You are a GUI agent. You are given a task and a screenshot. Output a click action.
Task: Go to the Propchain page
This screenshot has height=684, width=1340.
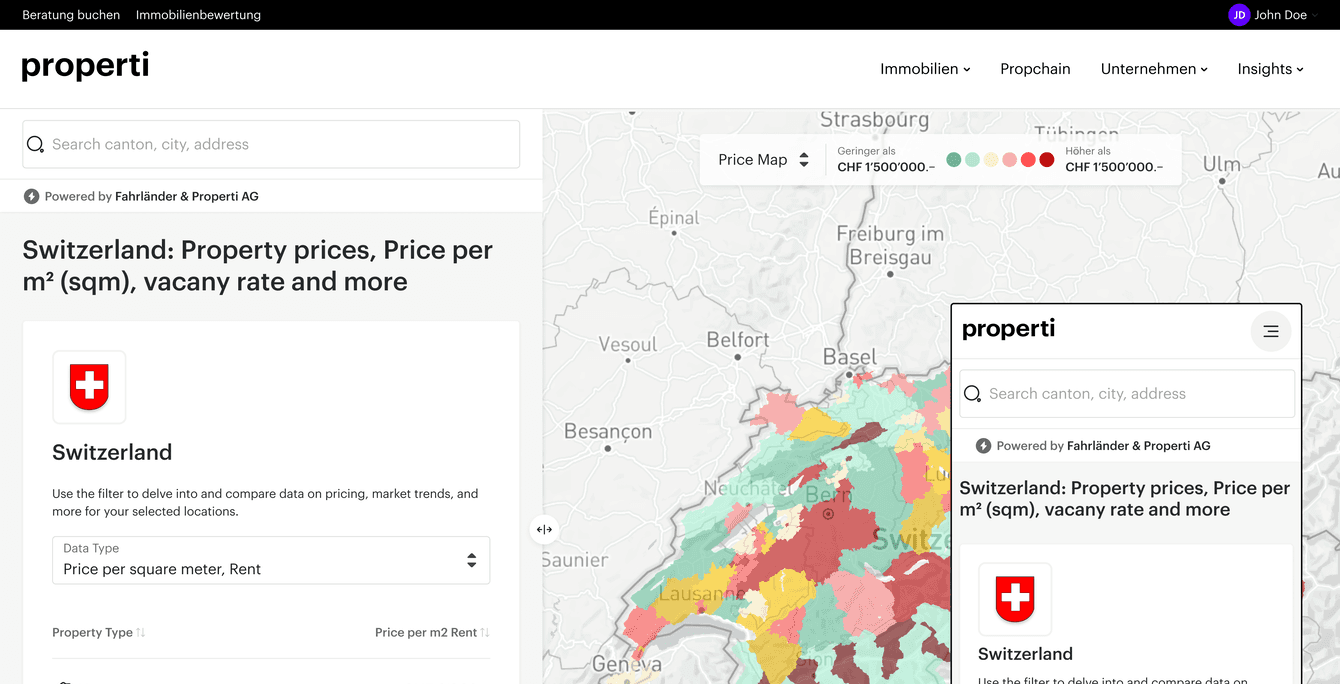tap(1035, 69)
